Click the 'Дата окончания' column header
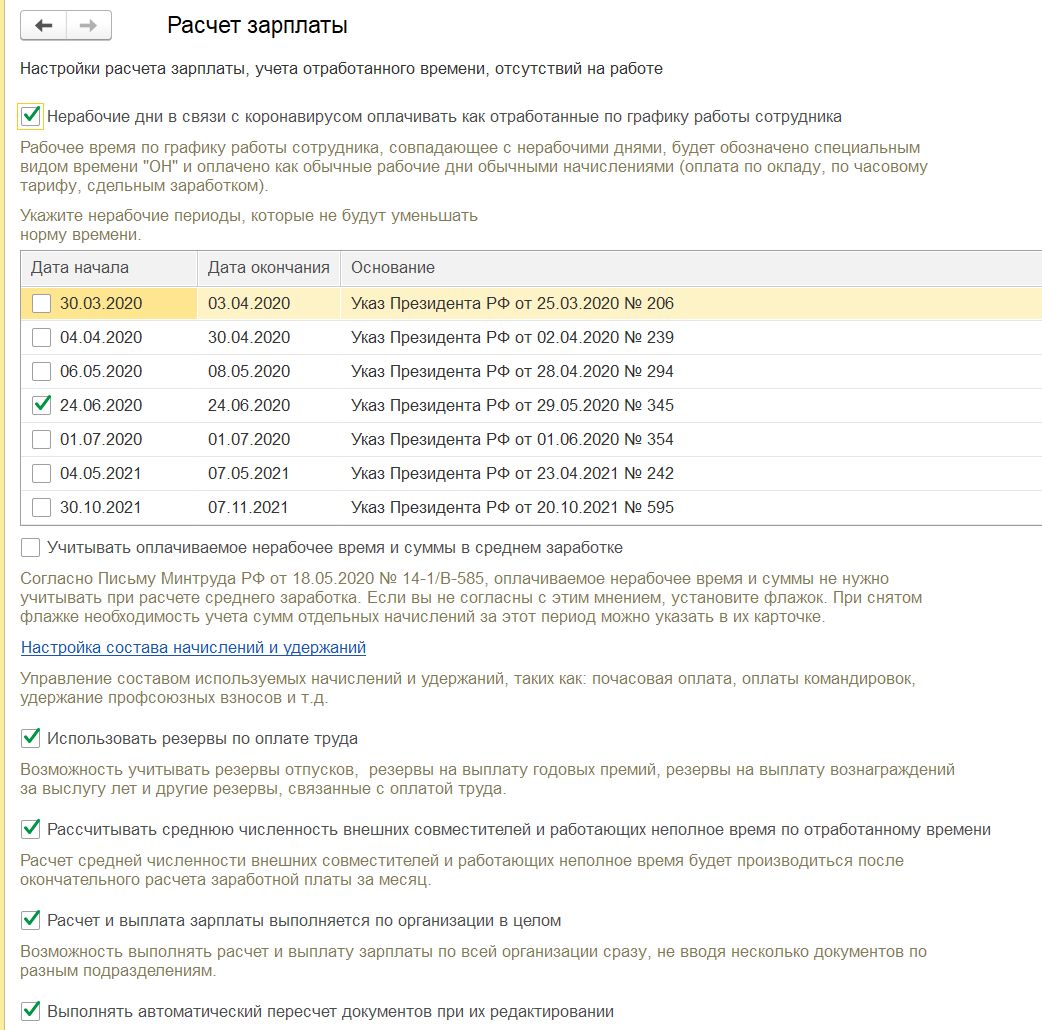The width and height of the screenshot is (1042, 1030). [268, 268]
